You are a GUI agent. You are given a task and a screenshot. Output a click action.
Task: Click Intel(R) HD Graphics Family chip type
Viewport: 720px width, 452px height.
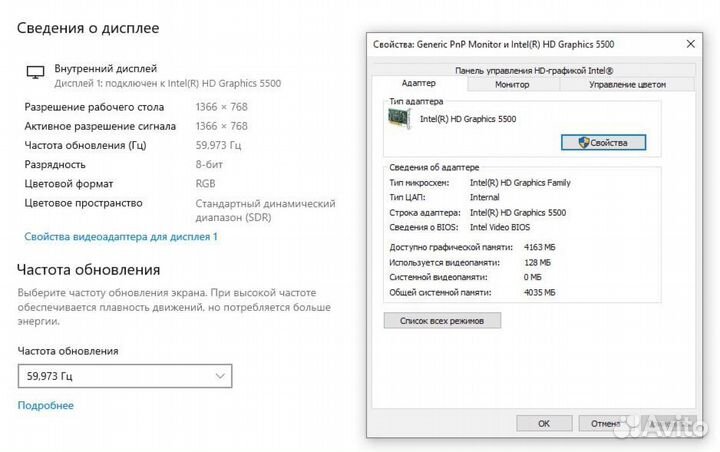coord(520,183)
